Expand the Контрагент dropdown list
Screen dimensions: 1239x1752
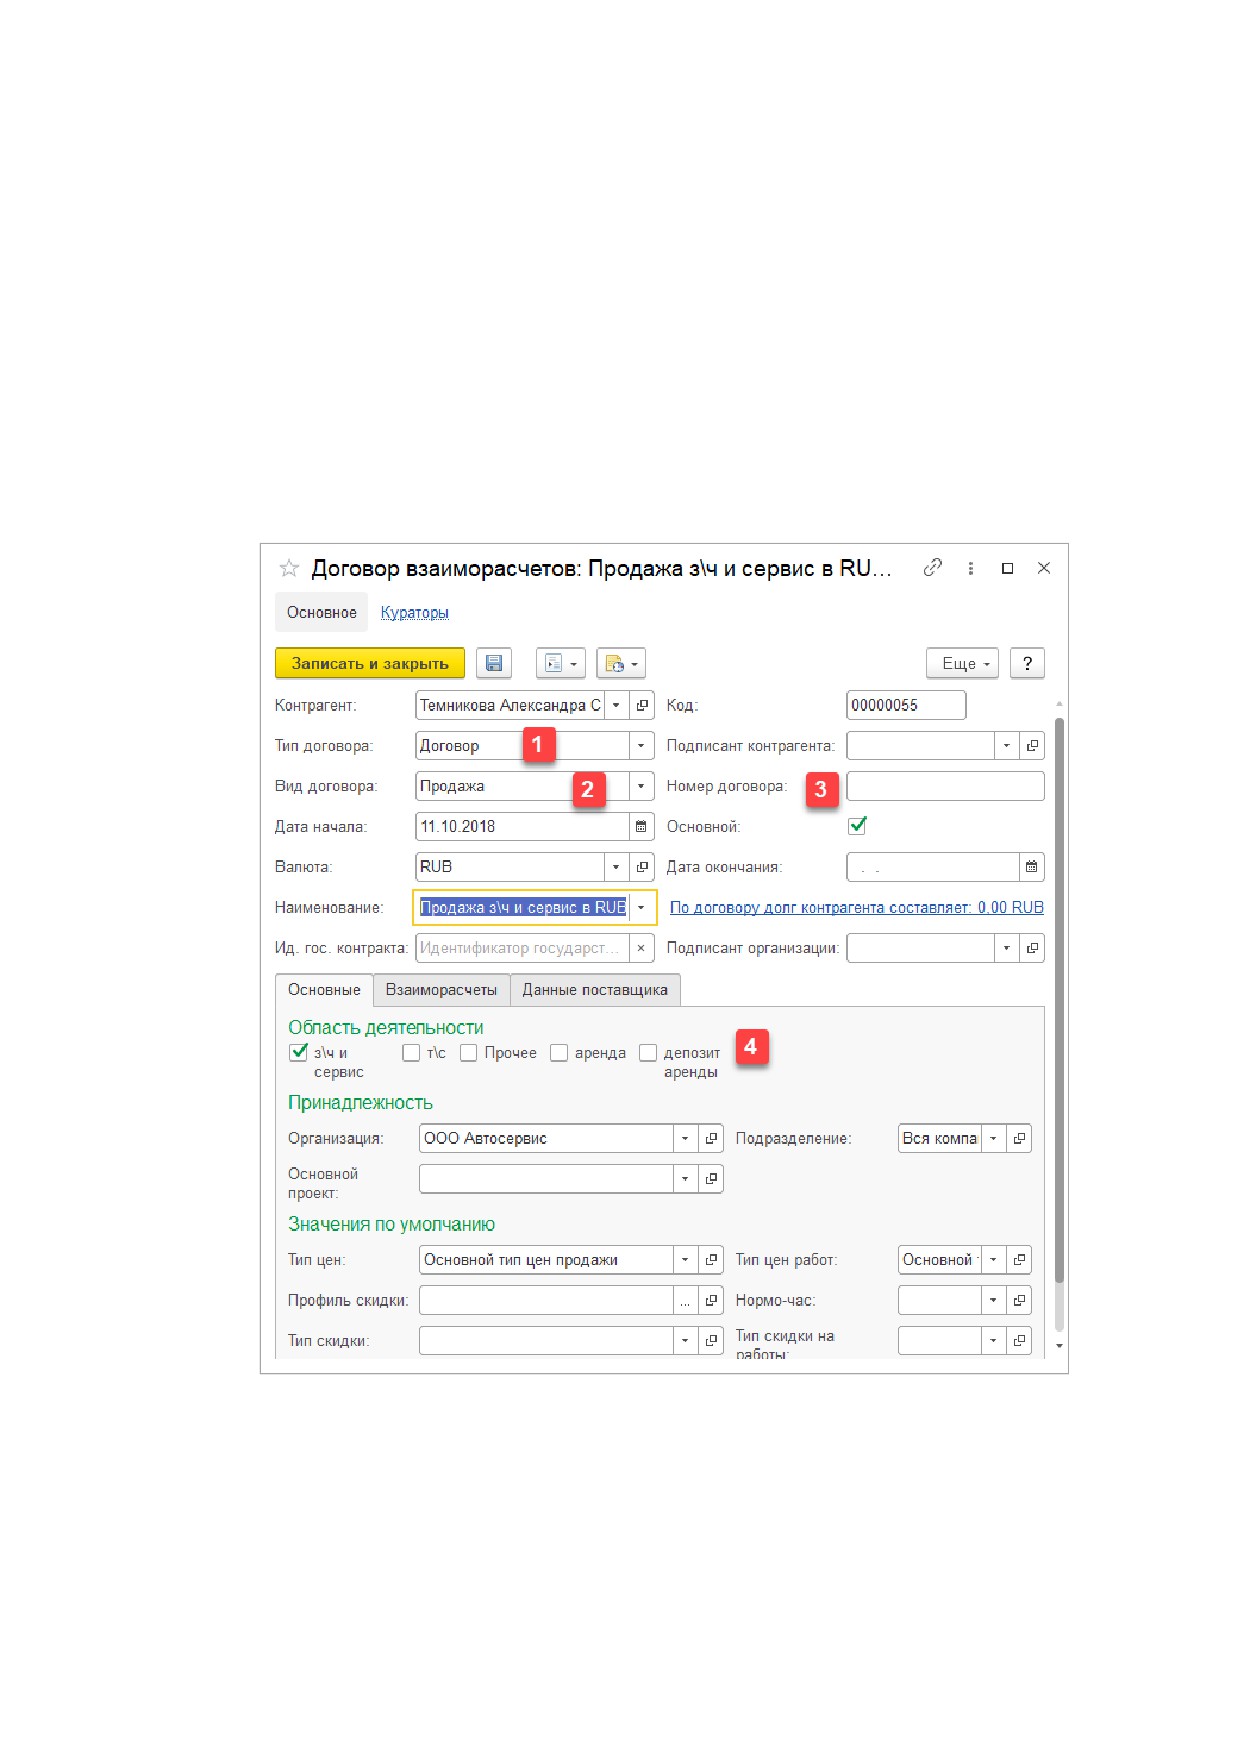pos(616,705)
